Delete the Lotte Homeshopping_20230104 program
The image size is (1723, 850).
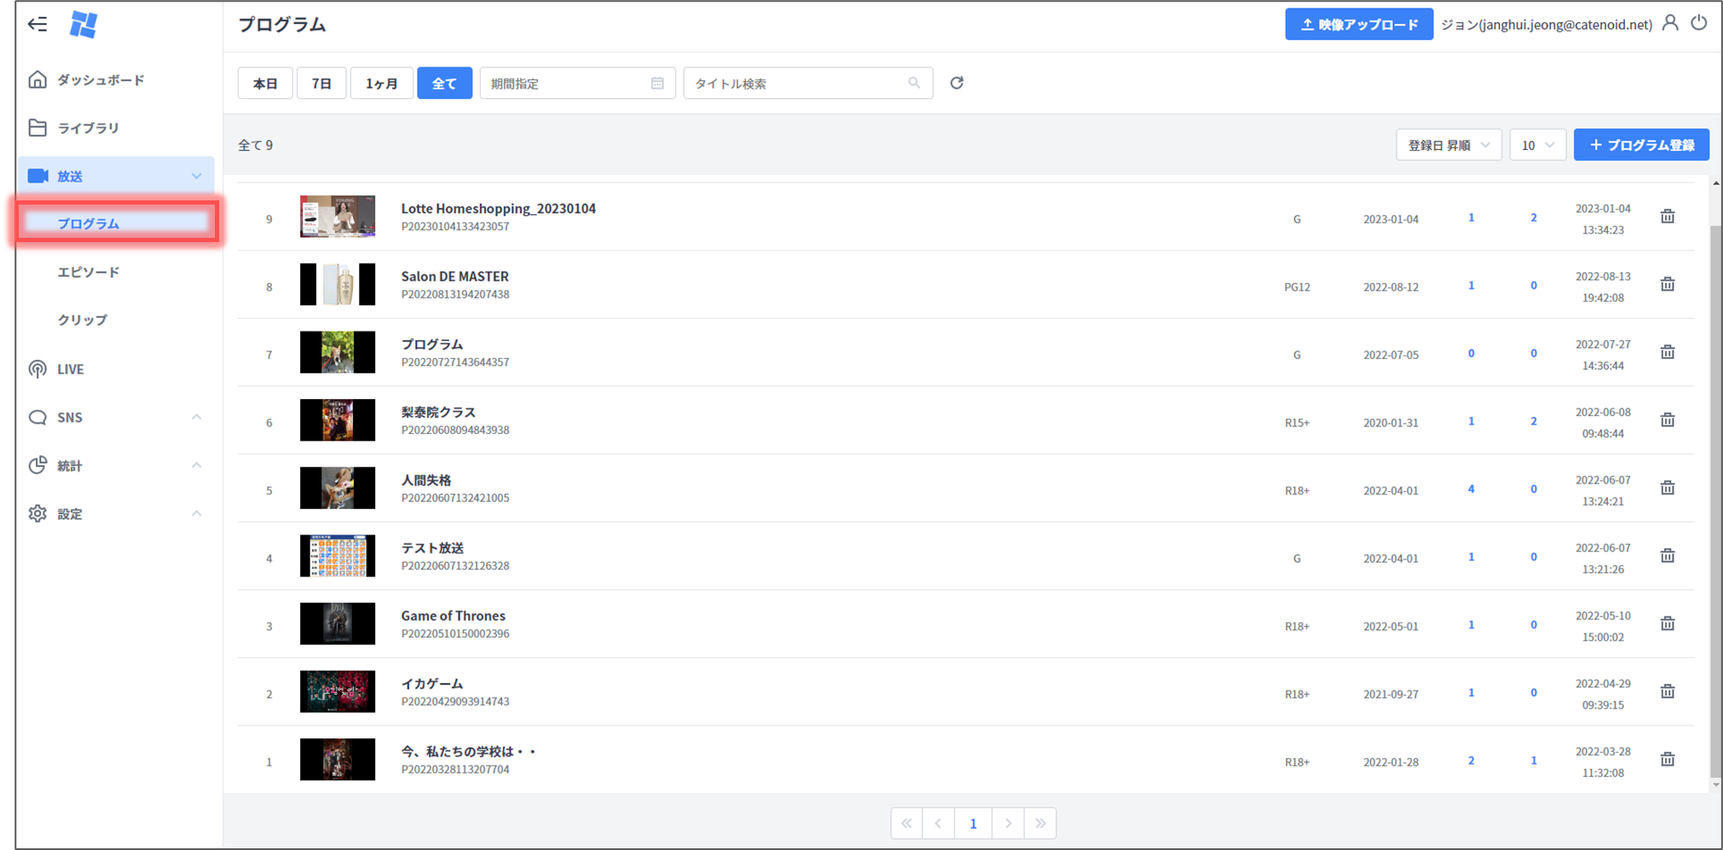pyautogui.click(x=1667, y=217)
